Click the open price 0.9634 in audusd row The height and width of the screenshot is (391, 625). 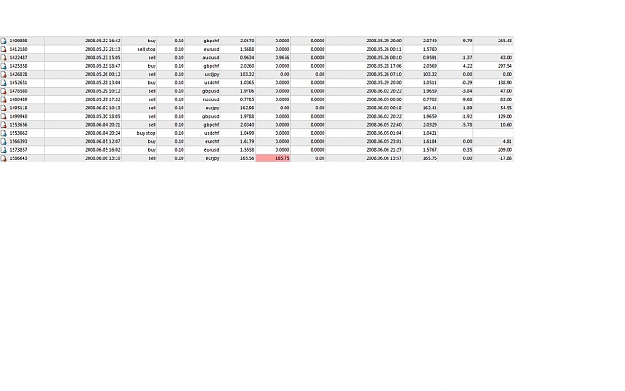248,58
